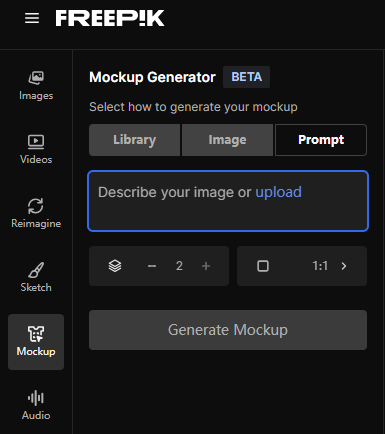Switch to the Image tab
Viewport: 385px width, 434px height.
[x=227, y=140]
